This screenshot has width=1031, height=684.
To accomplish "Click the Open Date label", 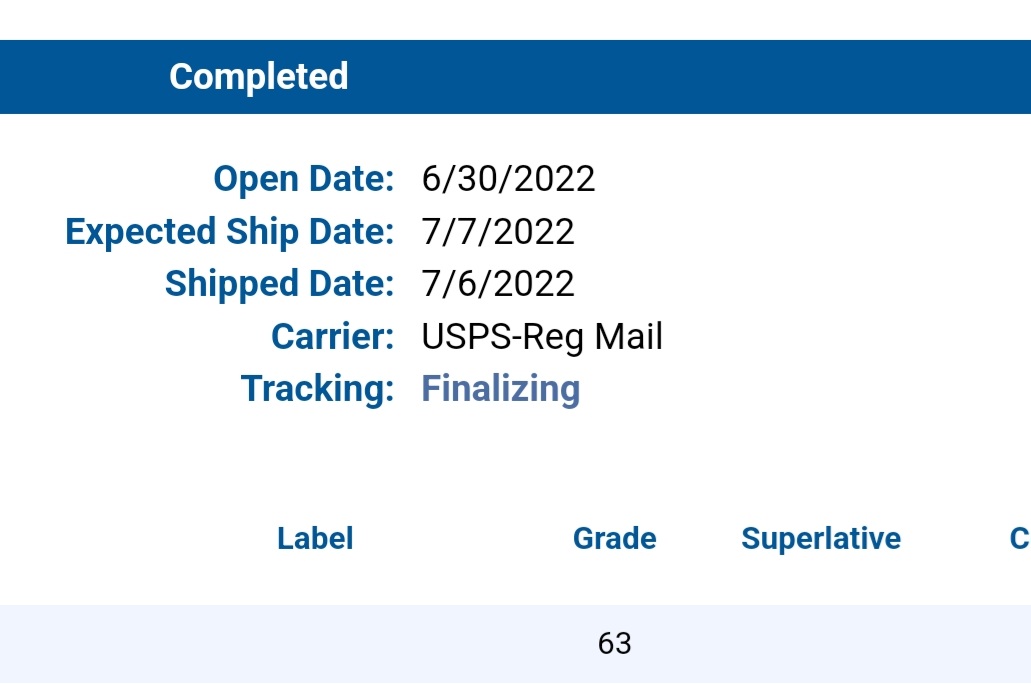I will [304, 179].
